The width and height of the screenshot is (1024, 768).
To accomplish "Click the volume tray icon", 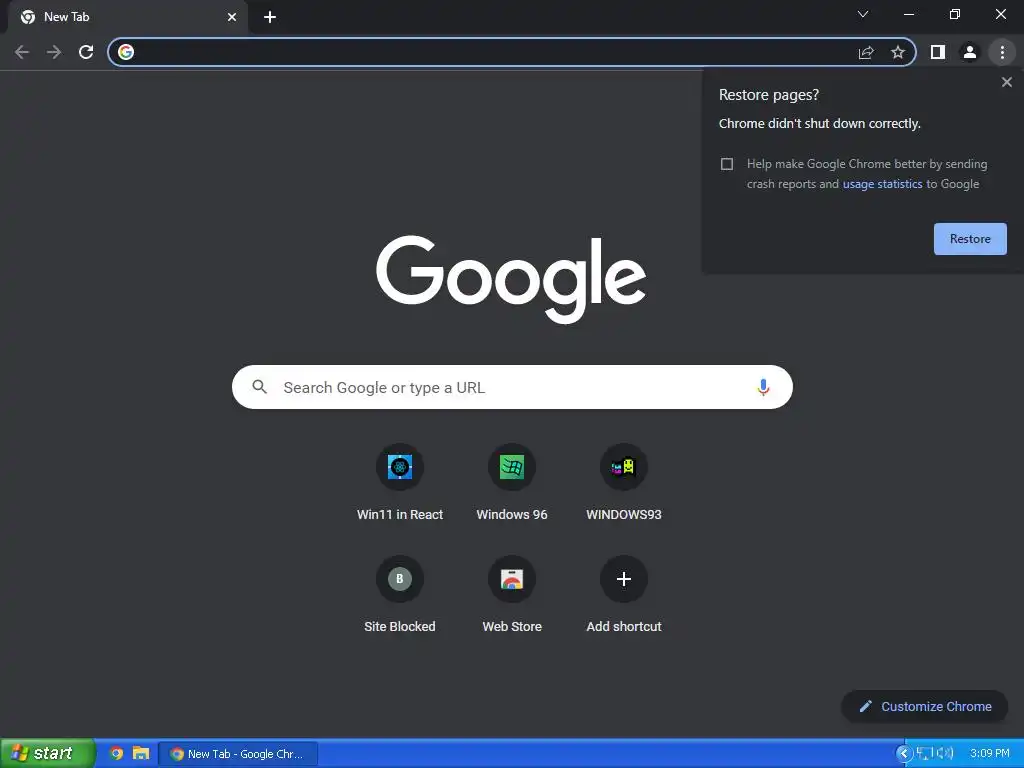I will (x=944, y=753).
